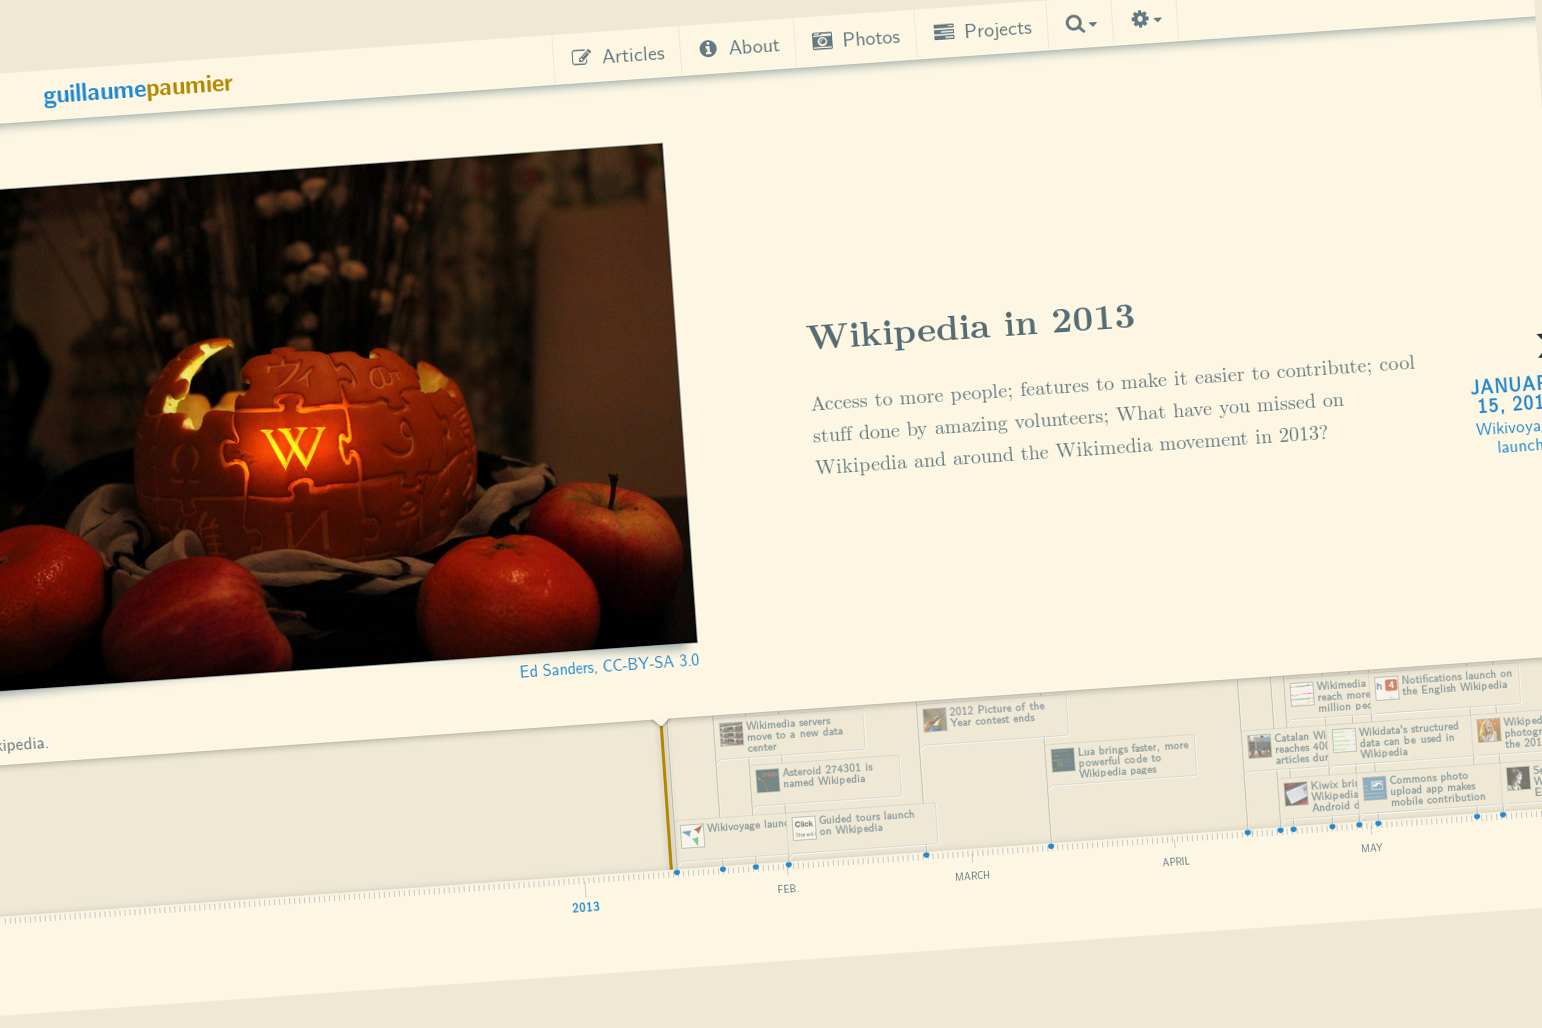Click the Notifications launch event icon
Viewport: 1542px width, 1028px height.
pos(1386,687)
